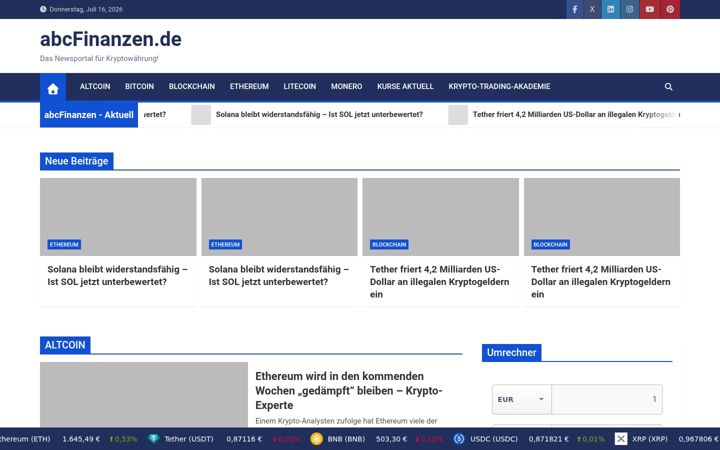Open the BLOCKCHAIN menu item

pyautogui.click(x=192, y=86)
